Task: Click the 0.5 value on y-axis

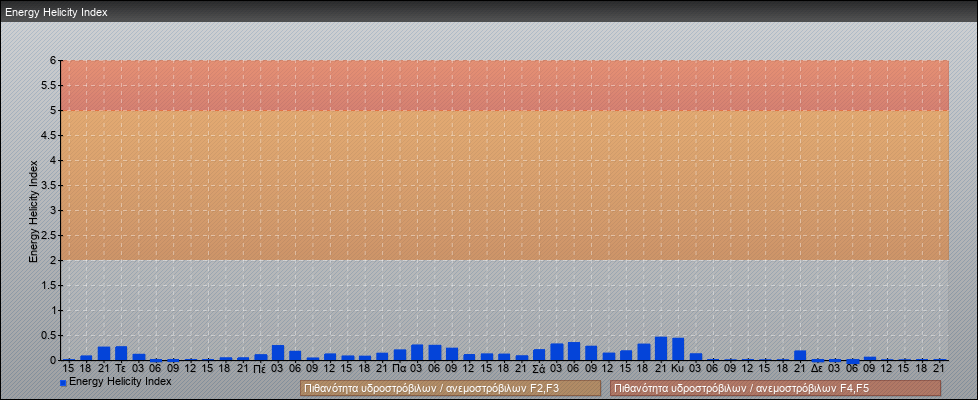Action: click(x=48, y=335)
